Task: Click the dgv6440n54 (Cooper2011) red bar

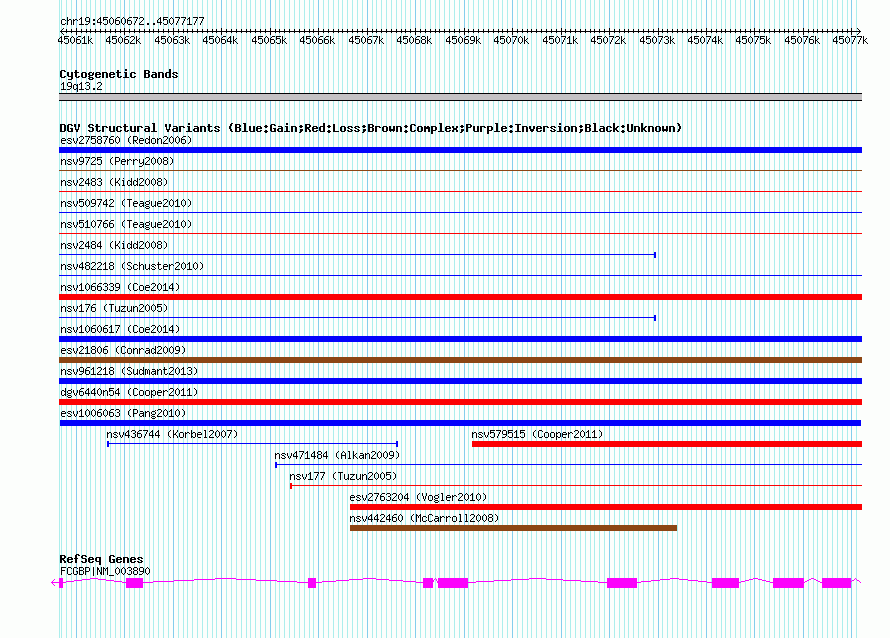Action: (460, 402)
